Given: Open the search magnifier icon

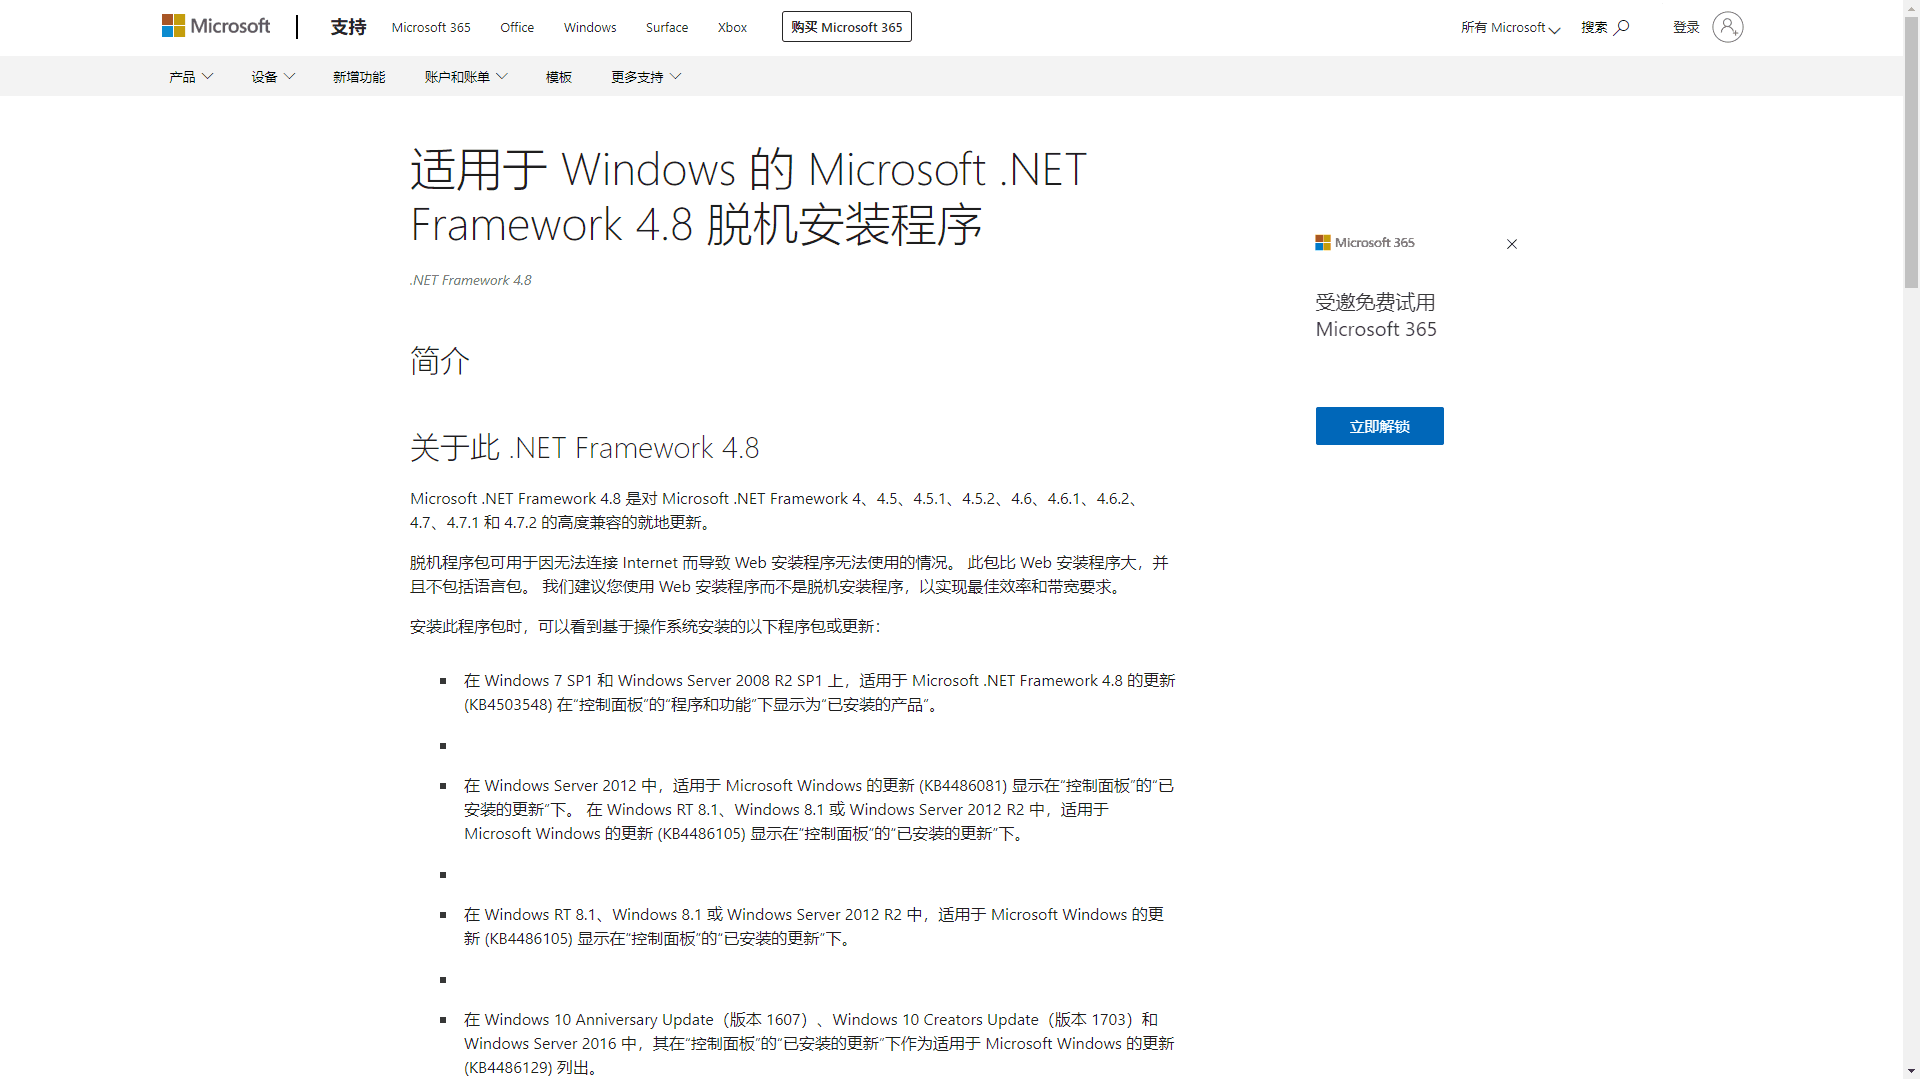Looking at the screenshot, I should 1622,27.
